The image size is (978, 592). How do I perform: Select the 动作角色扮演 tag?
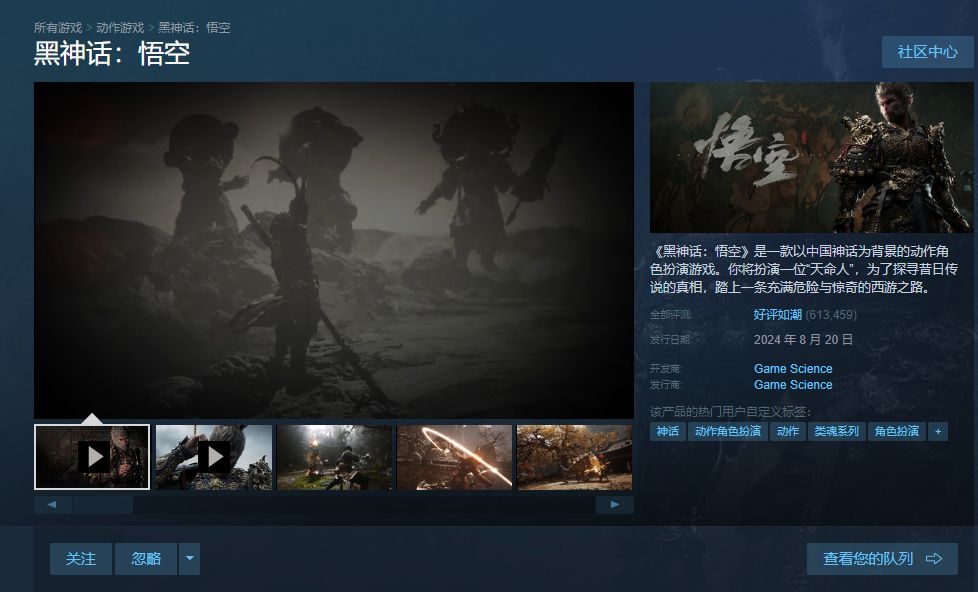pos(727,431)
